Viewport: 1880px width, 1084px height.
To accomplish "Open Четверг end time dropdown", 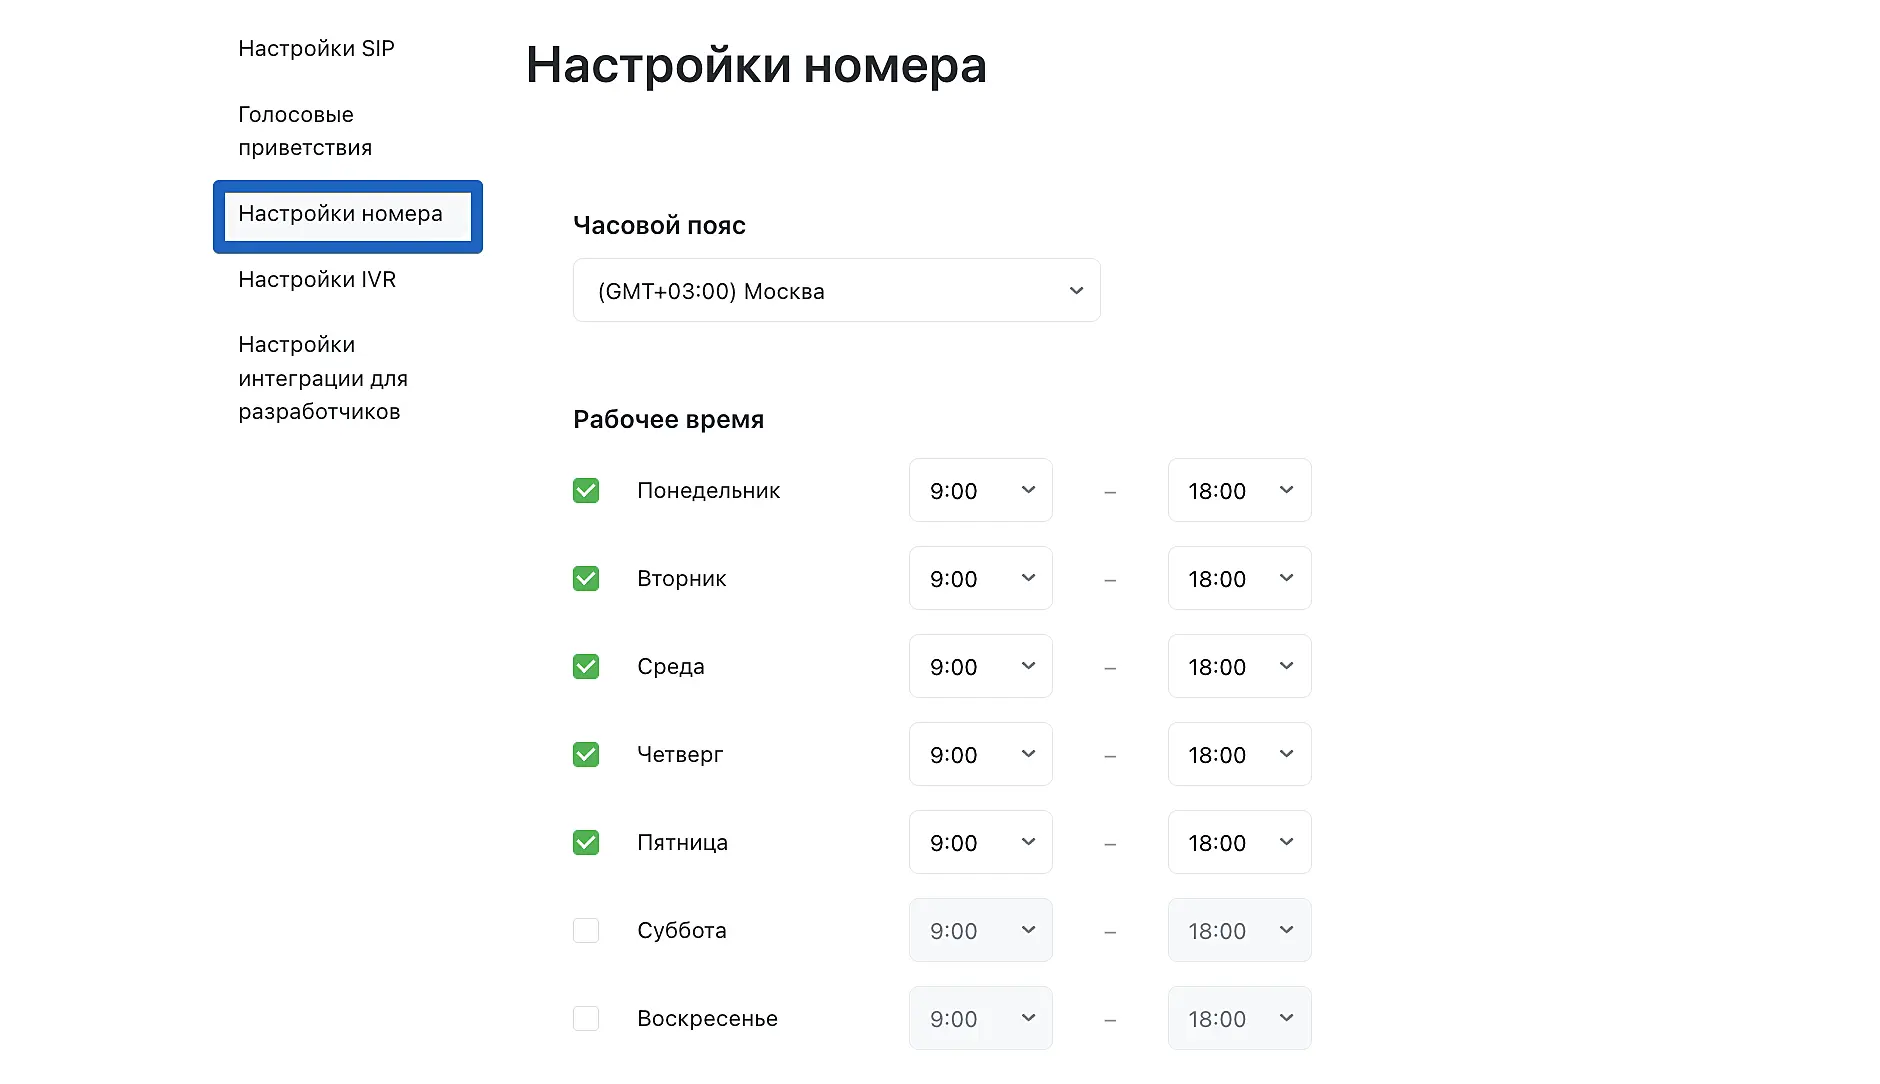I will (x=1239, y=755).
